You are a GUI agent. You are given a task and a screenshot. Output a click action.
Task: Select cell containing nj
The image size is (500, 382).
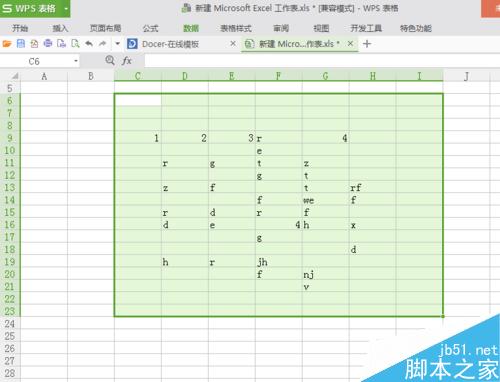(326, 274)
